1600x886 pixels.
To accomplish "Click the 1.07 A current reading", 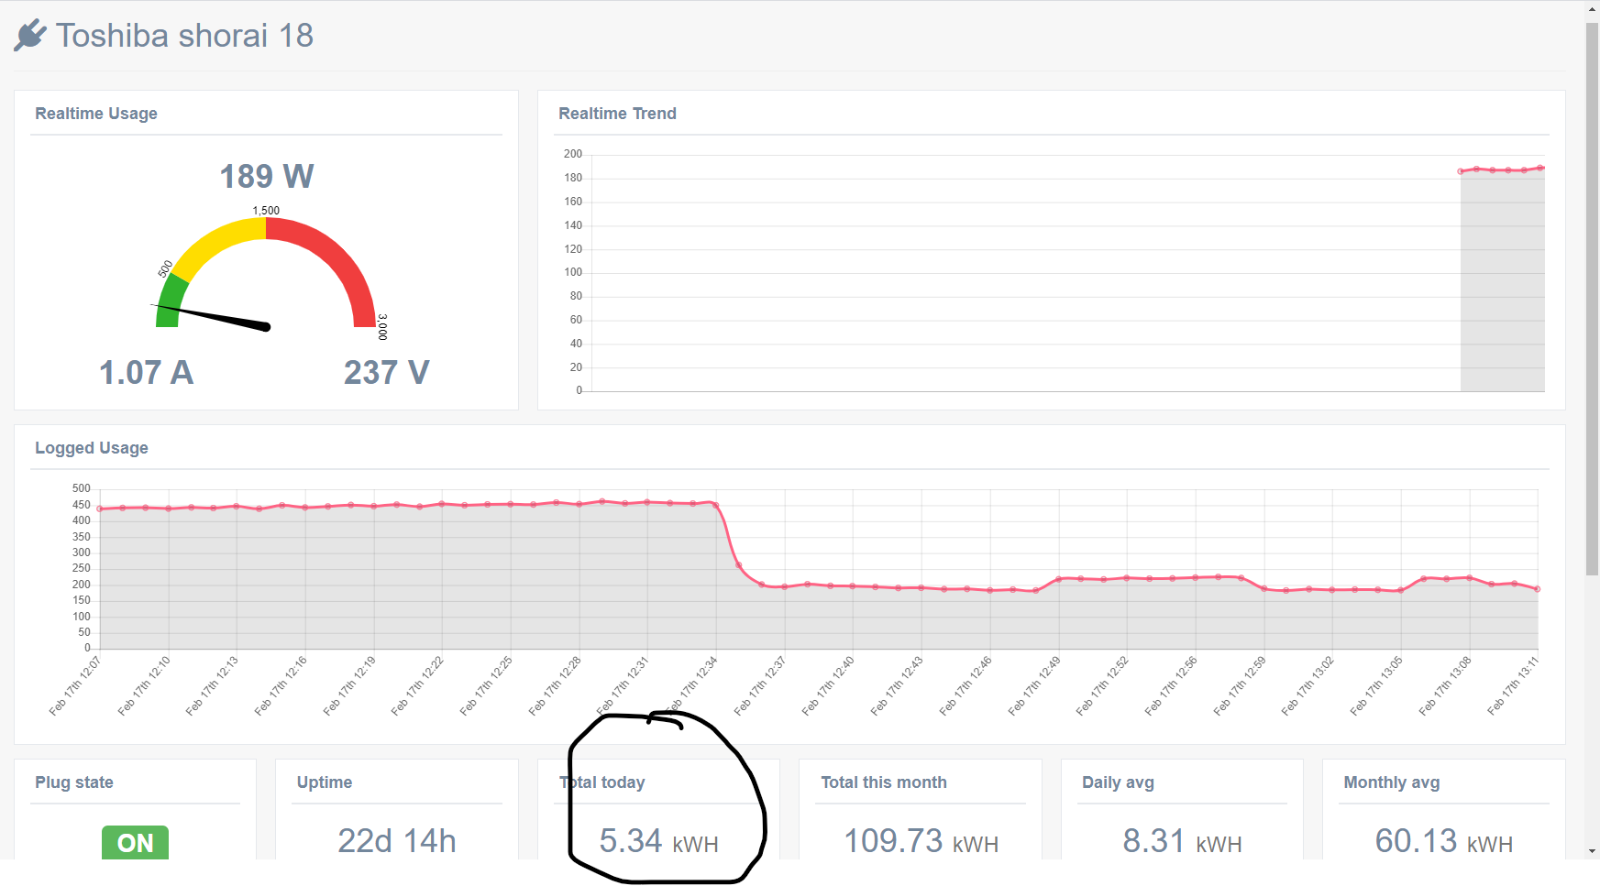I will click(x=146, y=373).
